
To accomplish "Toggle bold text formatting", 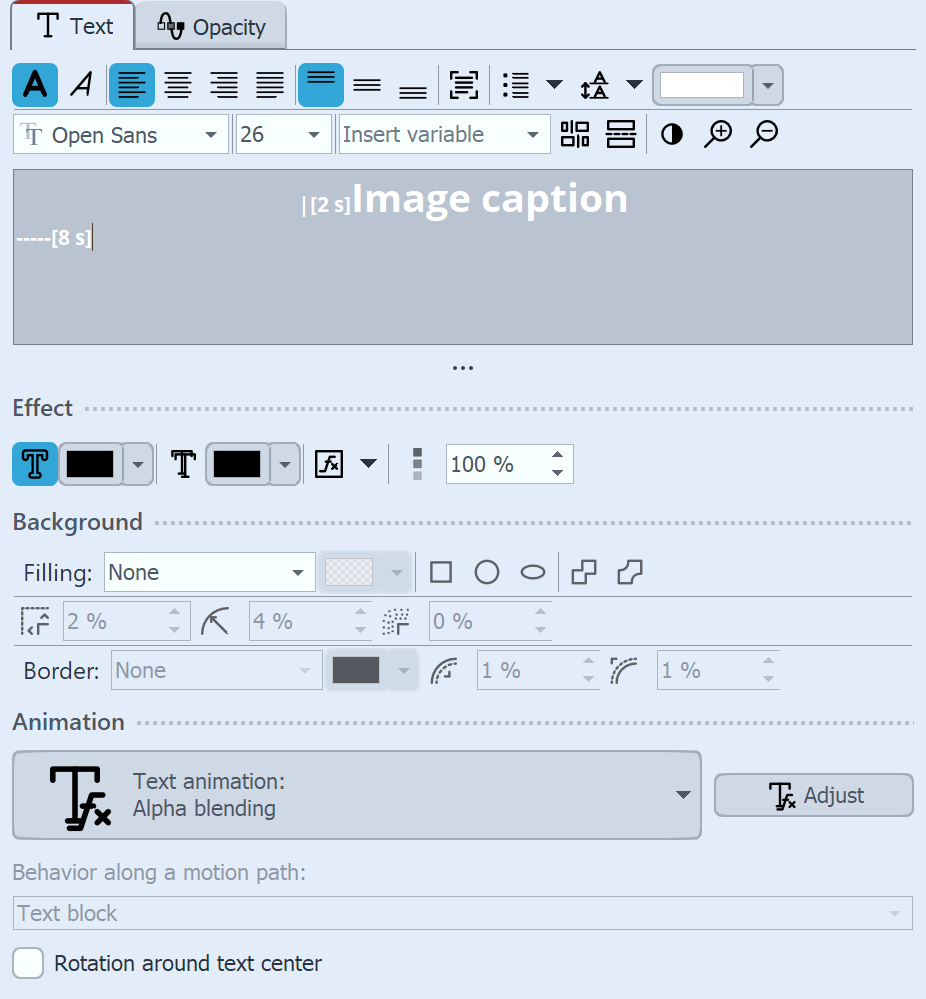I will click(34, 85).
